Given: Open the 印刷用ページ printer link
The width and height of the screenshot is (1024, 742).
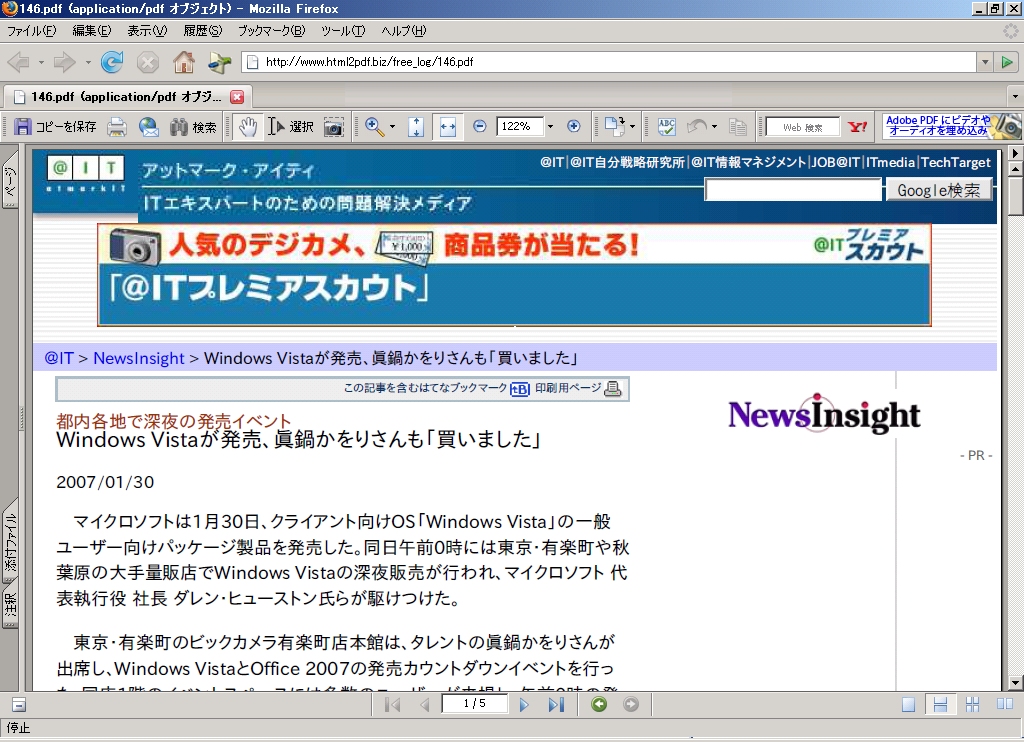Looking at the screenshot, I should pos(578,389).
